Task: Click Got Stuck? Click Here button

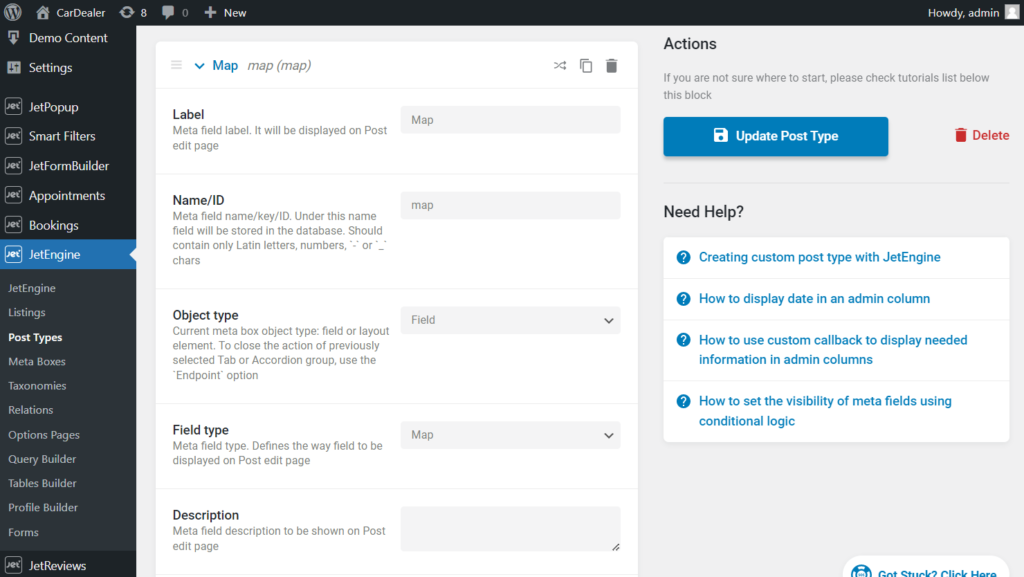Action: (x=926, y=568)
